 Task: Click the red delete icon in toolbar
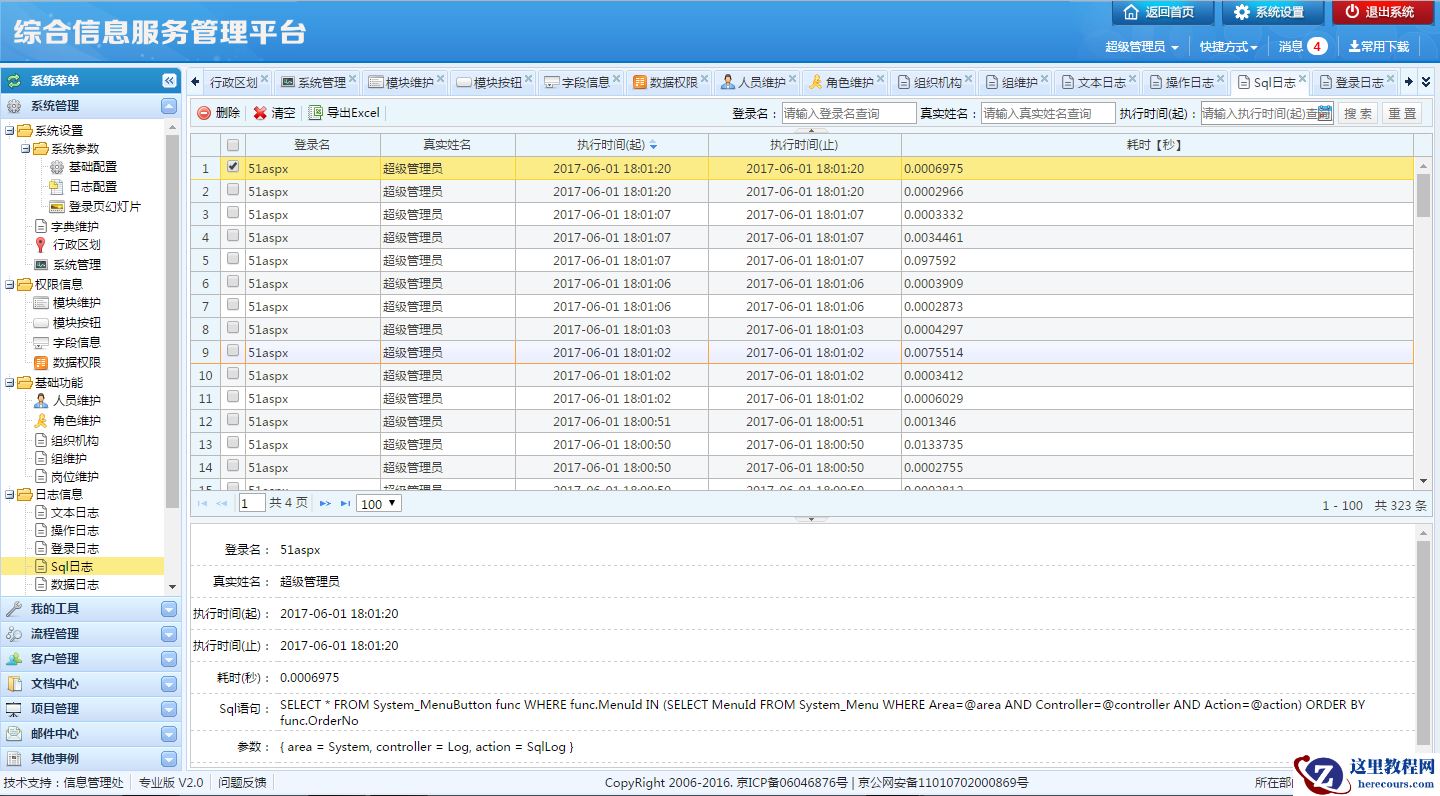tap(204, 113)
